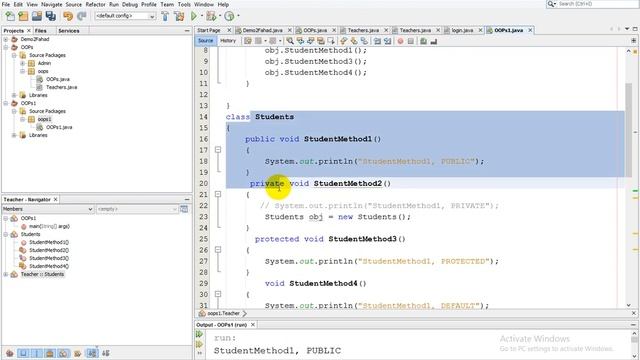Screen dimensions: 640x360
Task: Toggle Show Fields filter in Navigator
Action: [x=23, y=353]
